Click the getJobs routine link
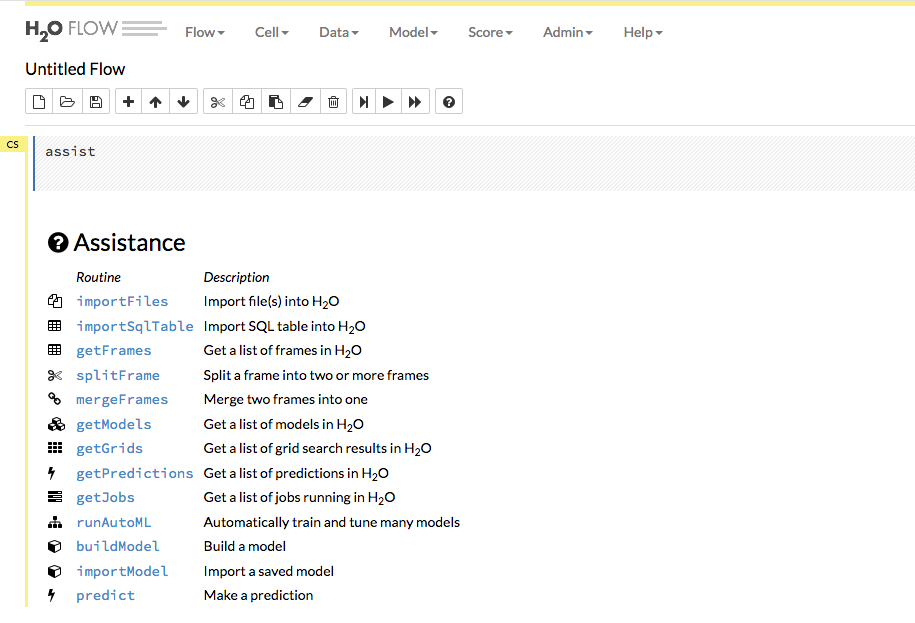 pyautogui.click(x=106, y=498)
